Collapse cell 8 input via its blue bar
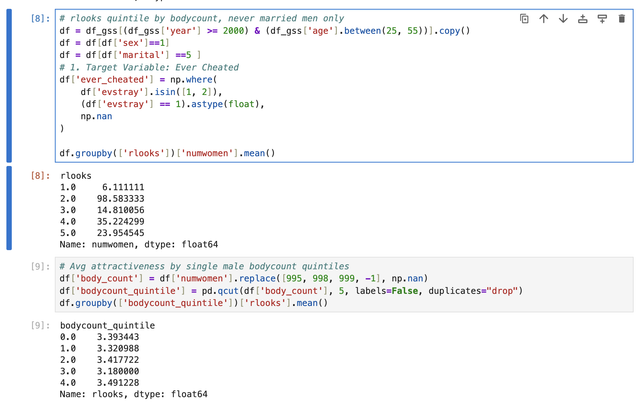This screenshot has height=406, width=640. (9, 86)
